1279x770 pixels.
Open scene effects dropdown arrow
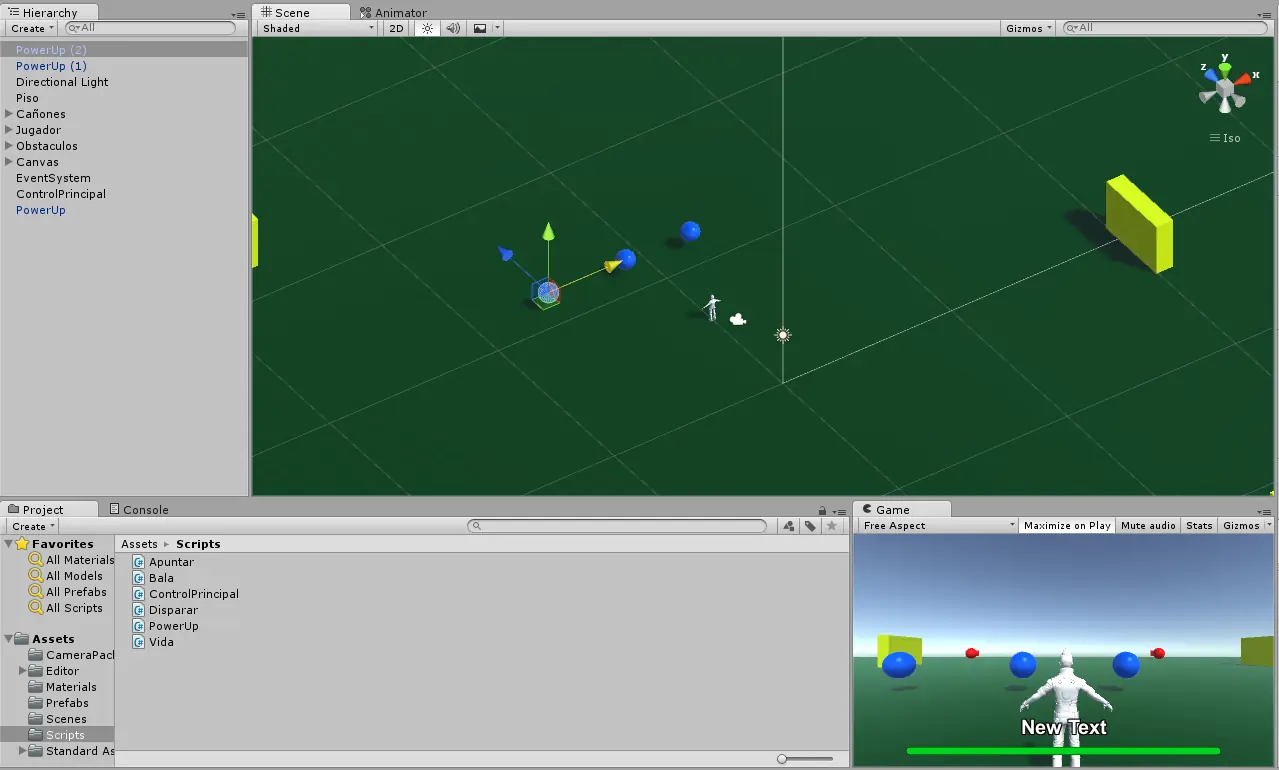497,28
